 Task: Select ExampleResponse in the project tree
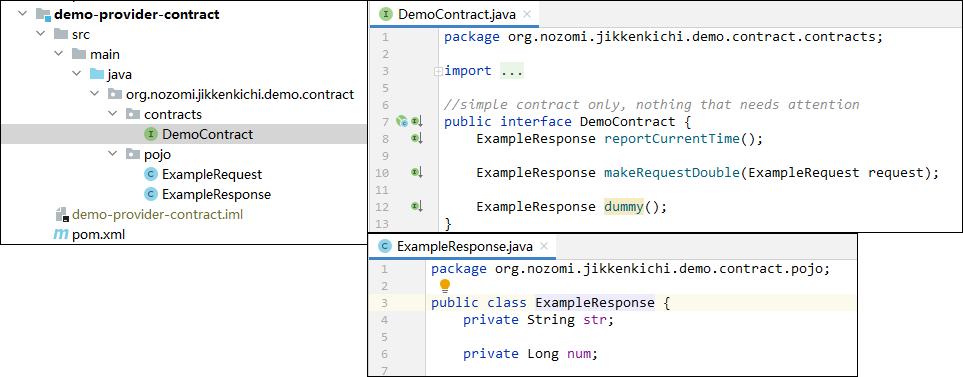[x=216, y=195]
